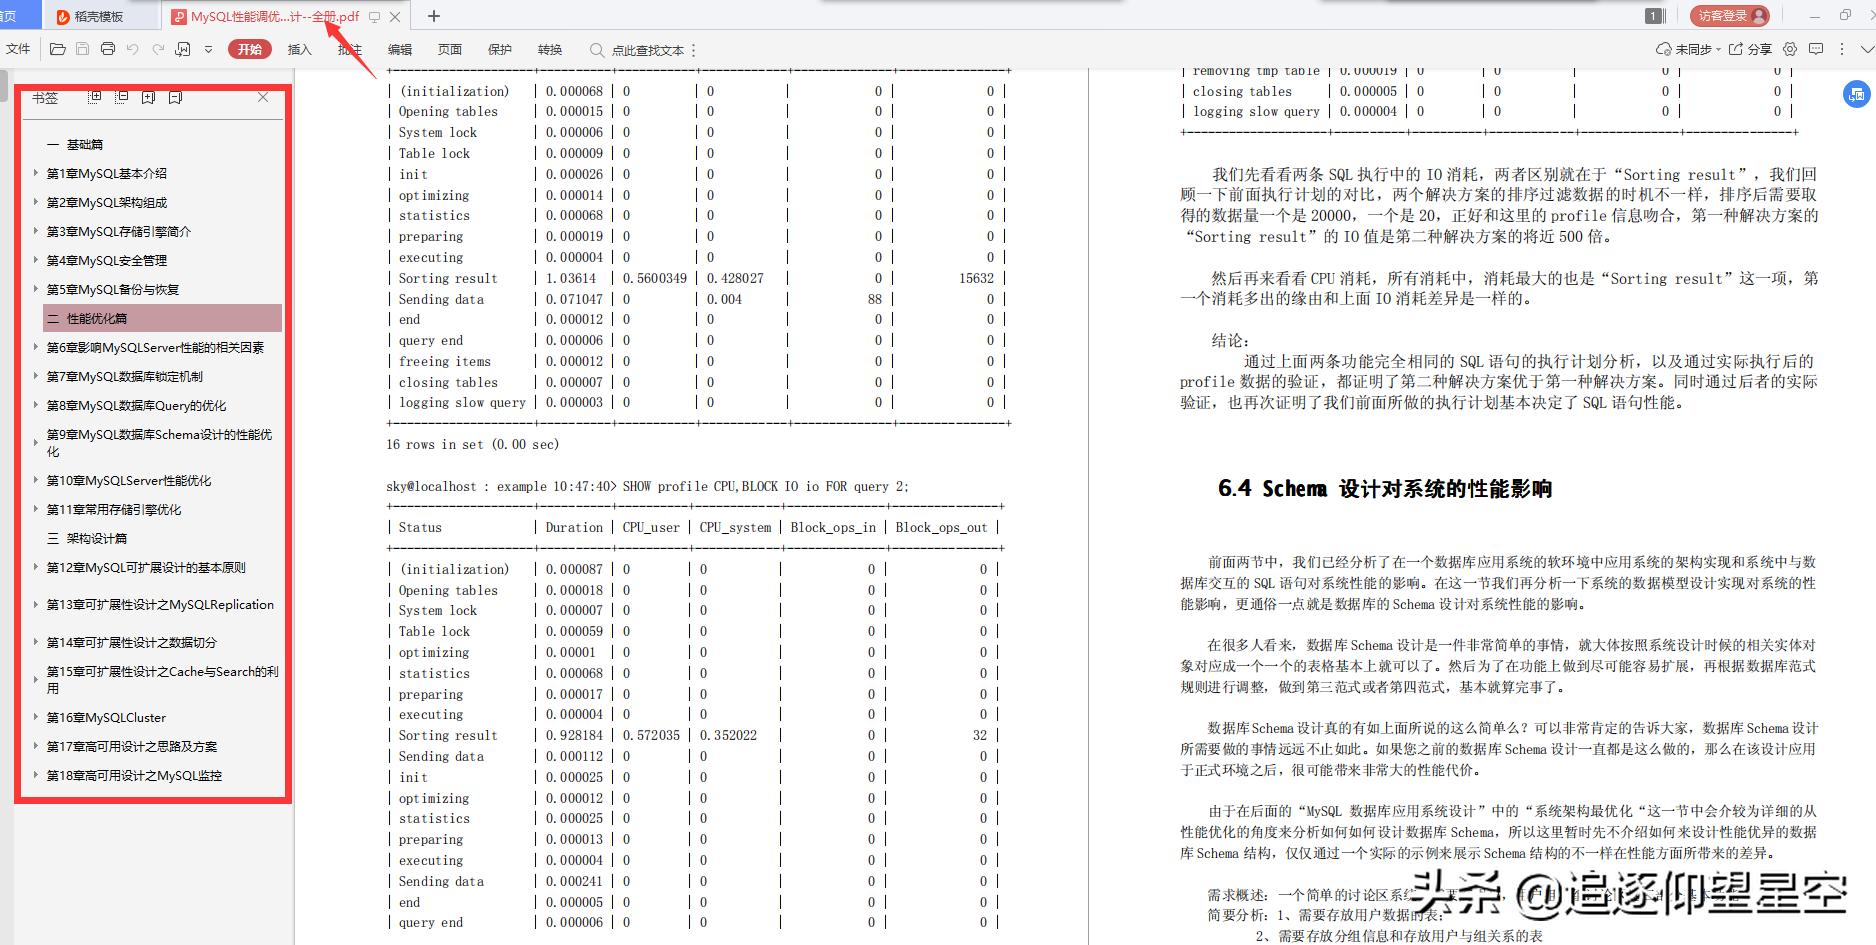Close the MySQL PDF document tab
Image resolution: width=1876 pixels, height=945 pixels.
[395, 17]
